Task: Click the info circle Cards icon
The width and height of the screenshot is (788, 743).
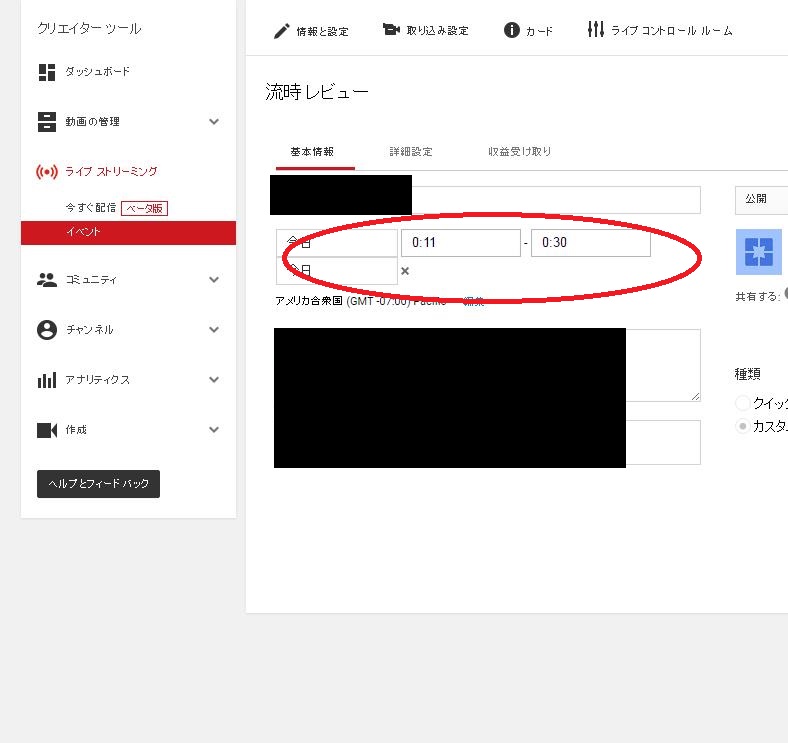Action: pyautogui.click(x=511, y=30)
